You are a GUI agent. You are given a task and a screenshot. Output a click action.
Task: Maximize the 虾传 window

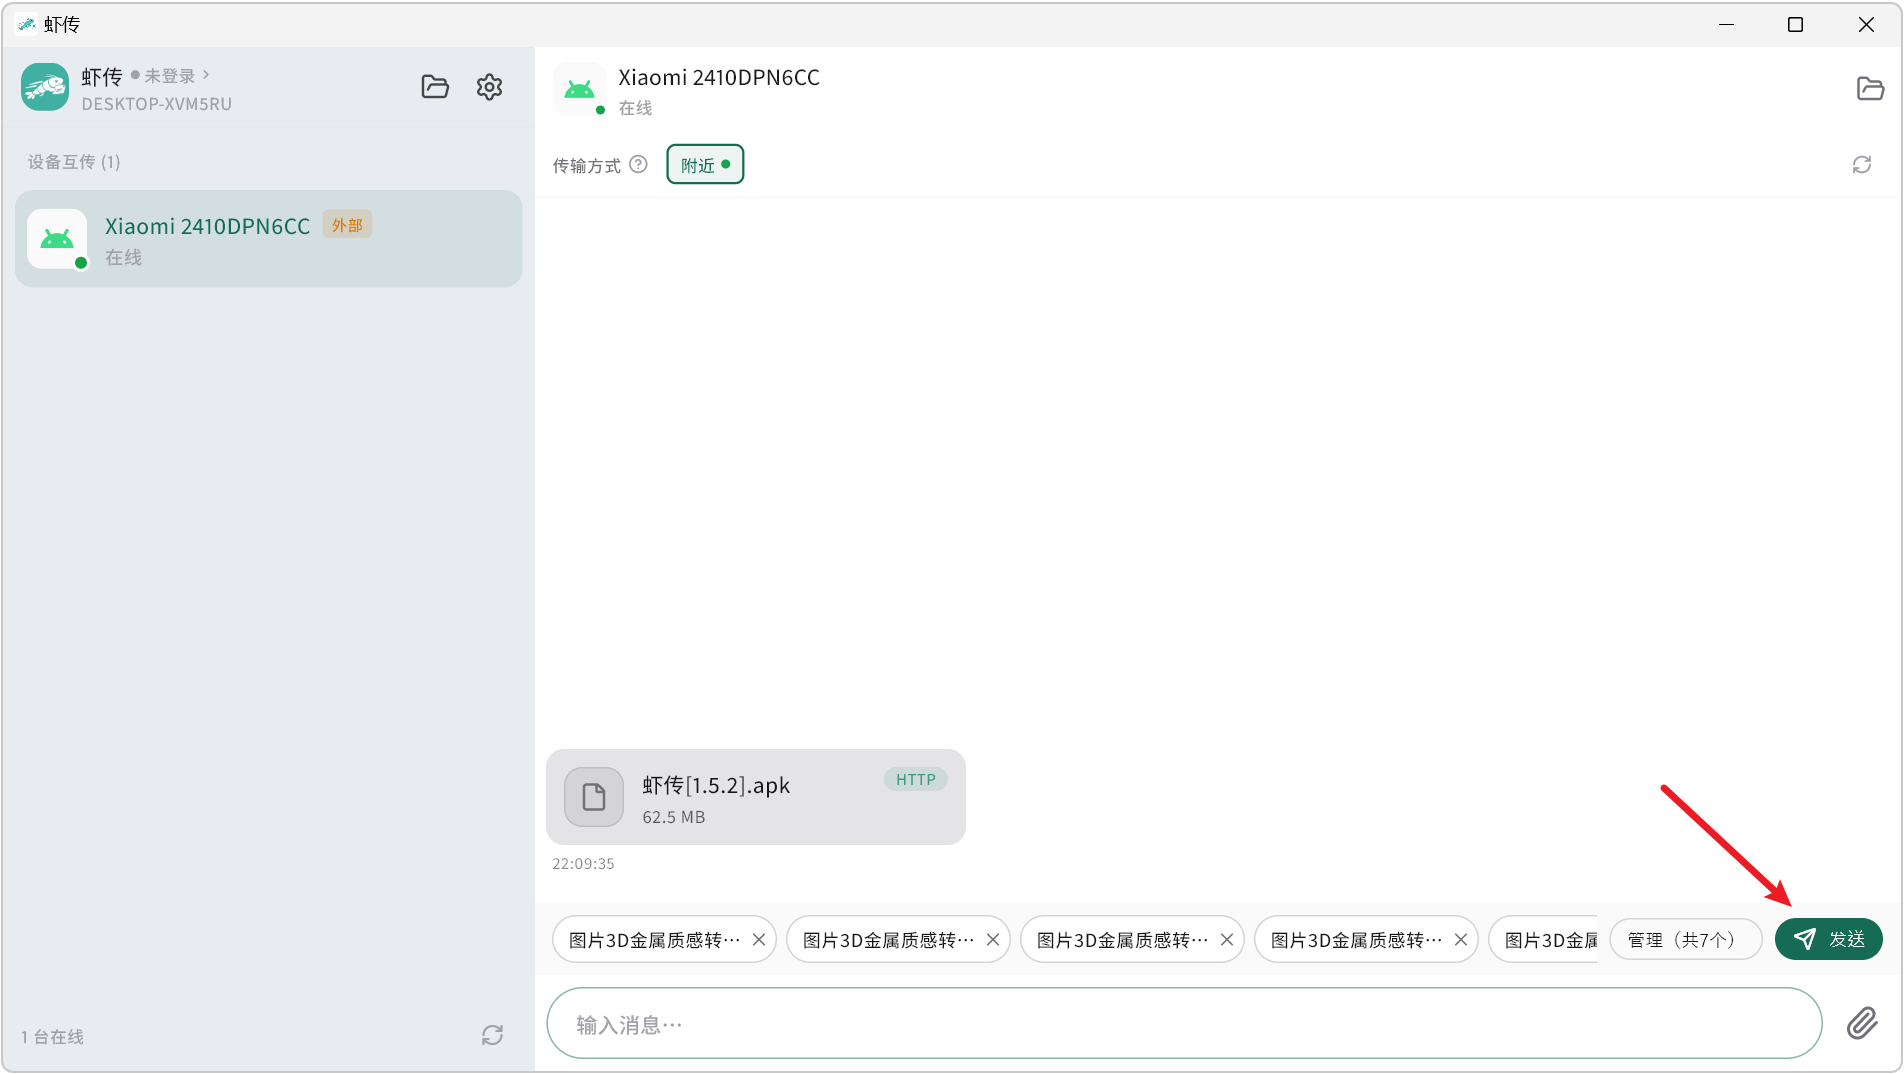1795,24
